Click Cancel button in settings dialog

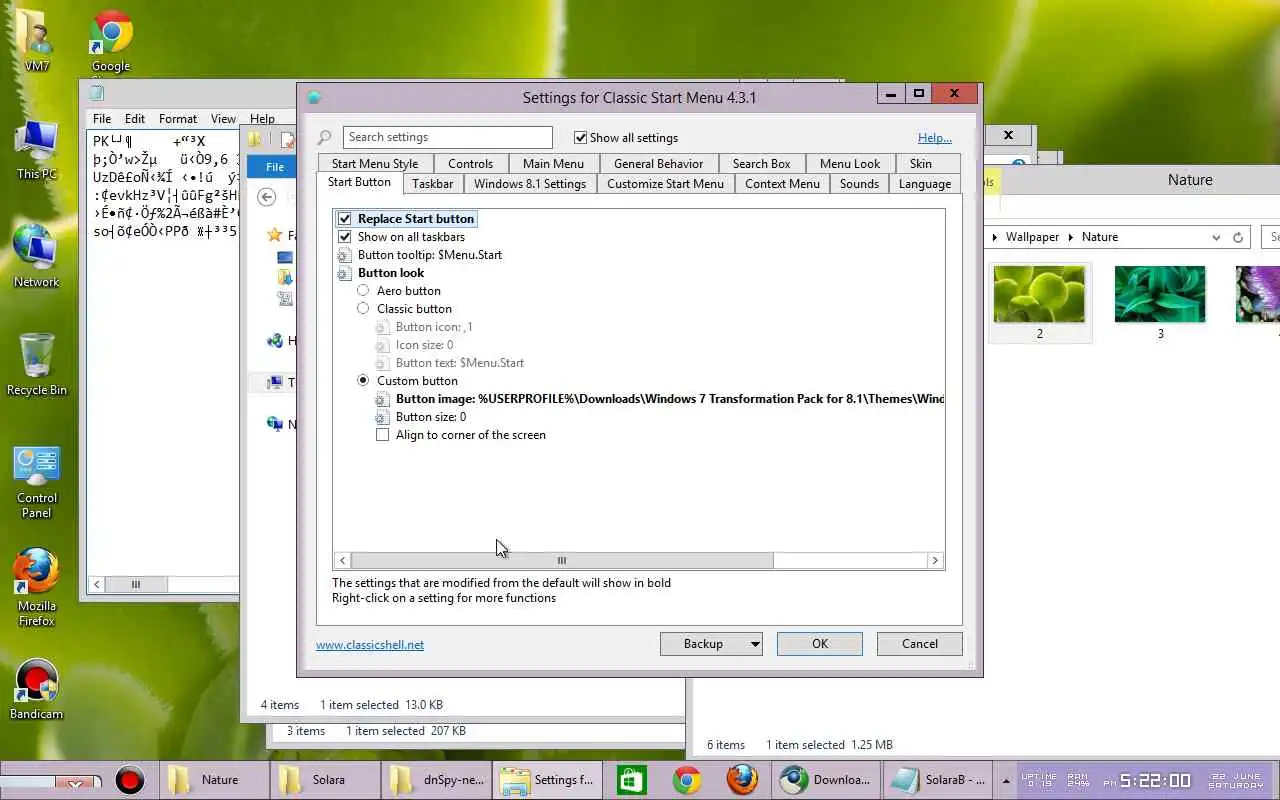[920, 644]
